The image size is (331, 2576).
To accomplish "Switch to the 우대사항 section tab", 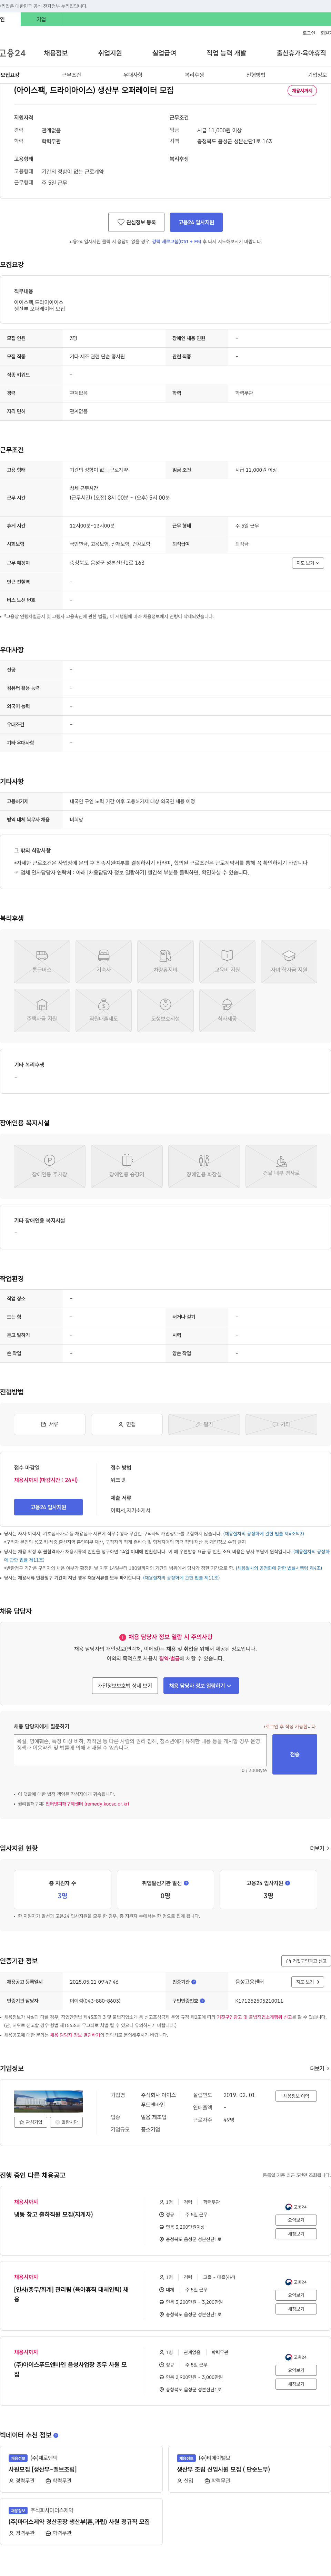I will (x=133, y=75).
